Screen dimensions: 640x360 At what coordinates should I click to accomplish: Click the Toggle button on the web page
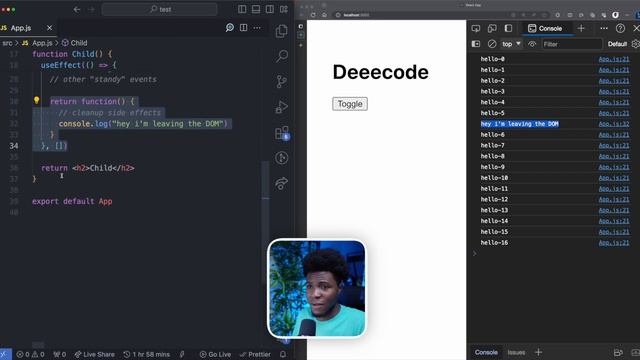[350, 104]
